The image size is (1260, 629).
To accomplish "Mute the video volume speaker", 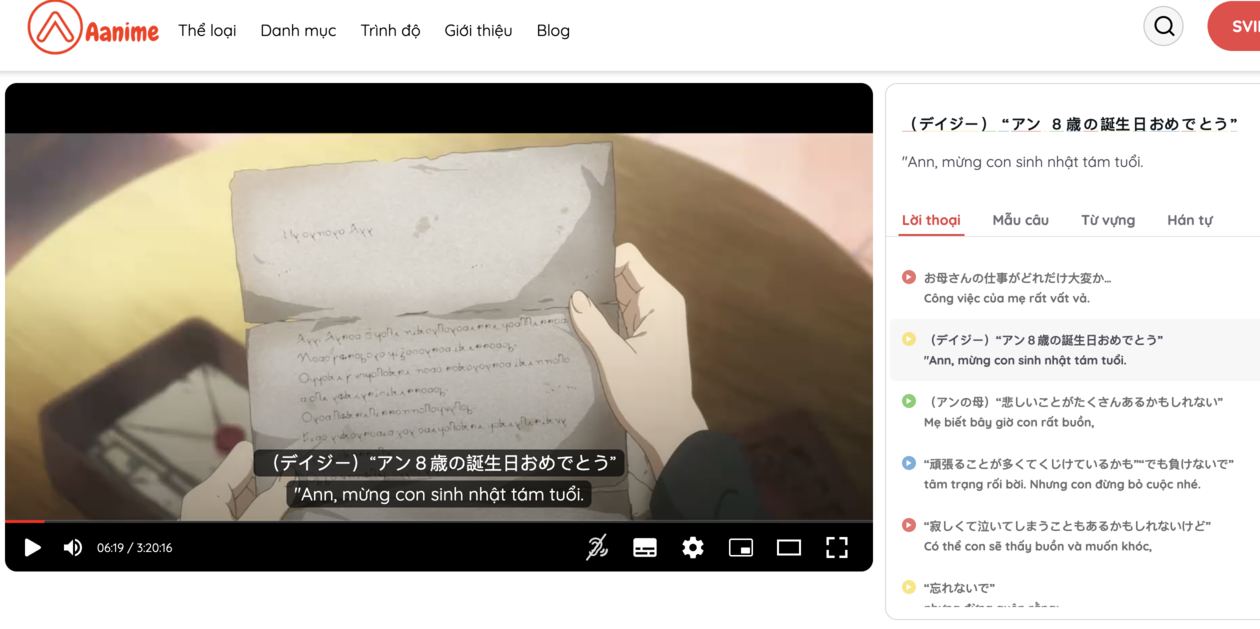I will 73,547.
